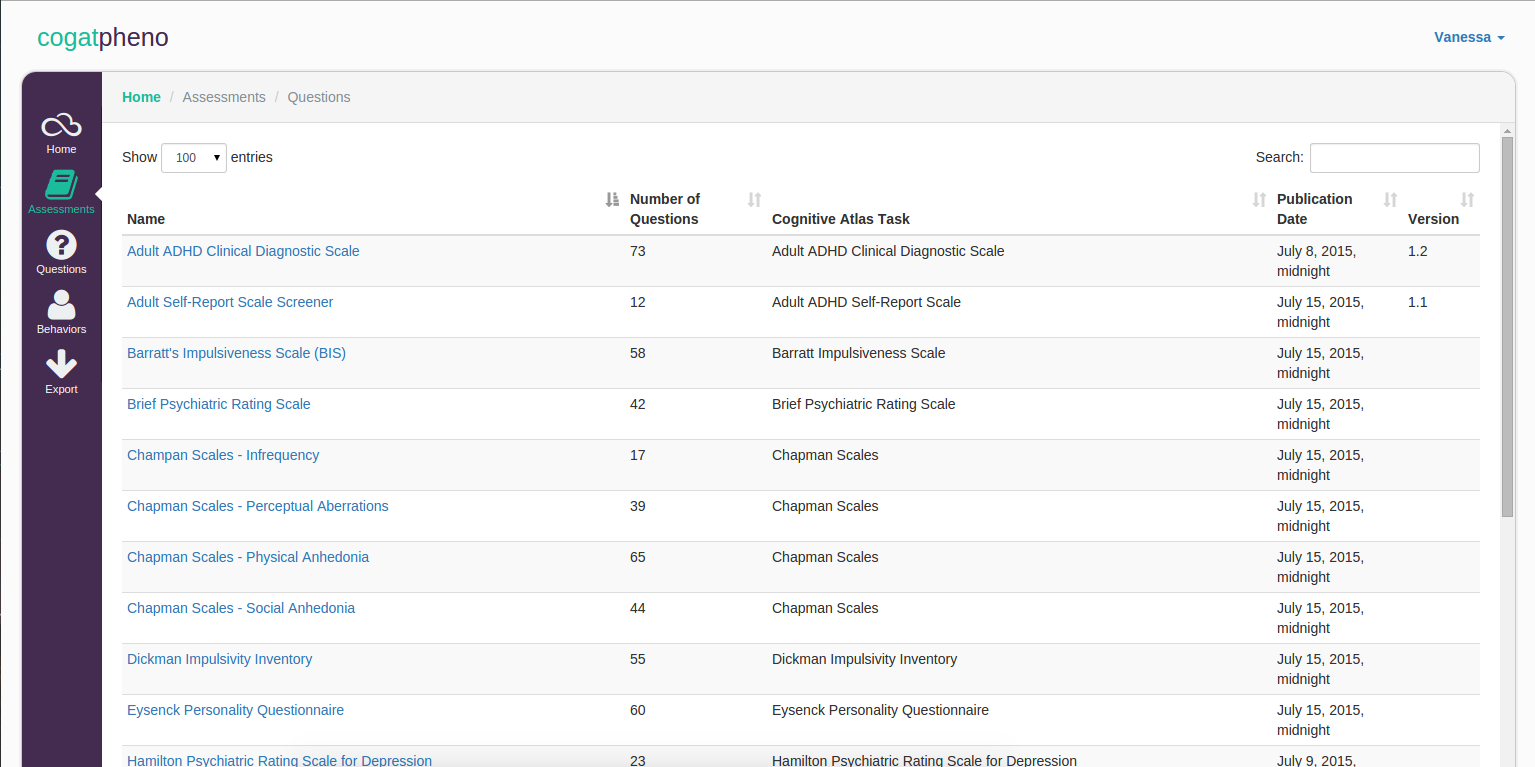The image size is (1535, 767).
Task: Sort by Version column sort icon
Action: coord(1468,200)
